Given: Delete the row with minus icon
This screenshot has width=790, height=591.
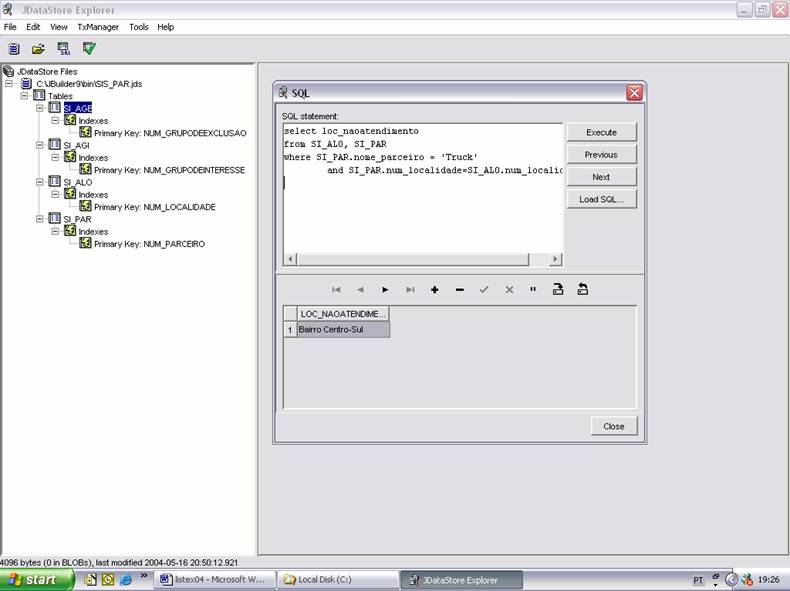Looking at the screenshot, I should 459,290.
